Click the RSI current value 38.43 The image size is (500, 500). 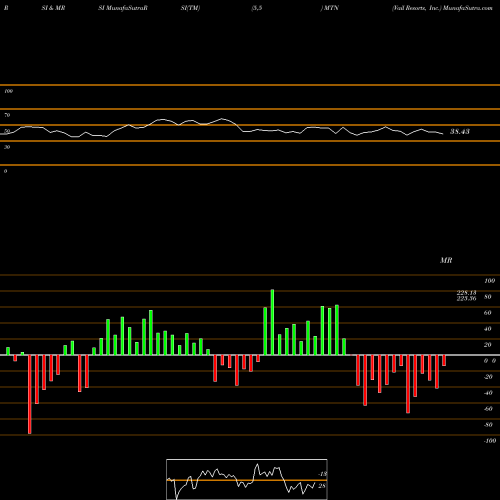tap(460, 132)
